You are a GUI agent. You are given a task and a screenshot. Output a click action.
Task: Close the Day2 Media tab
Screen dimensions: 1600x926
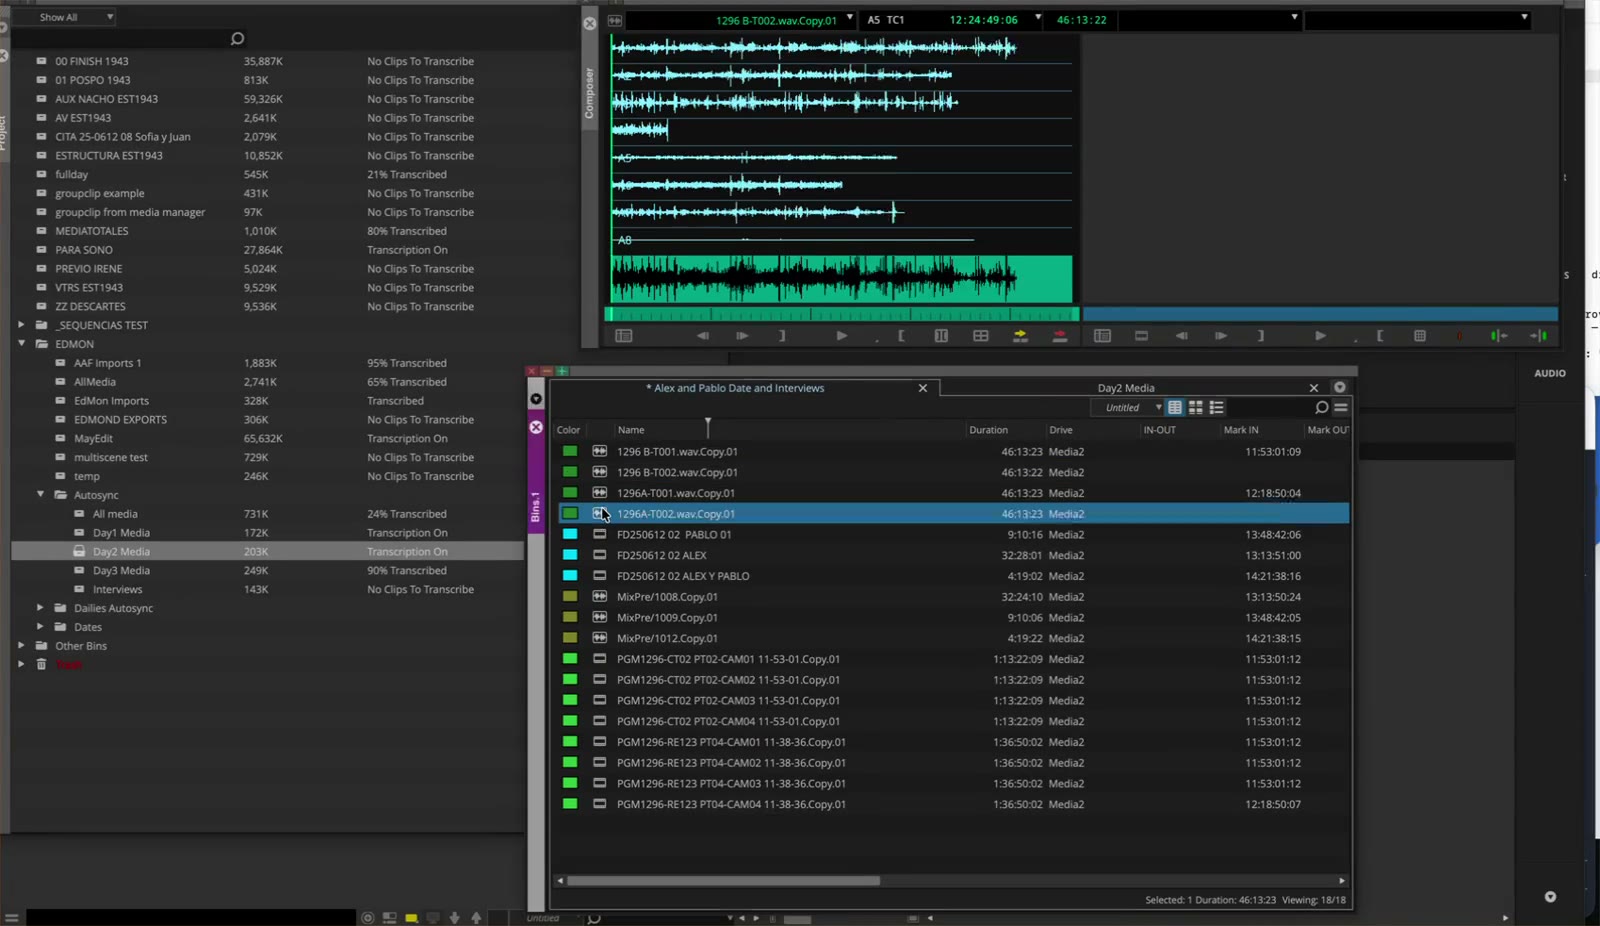point(1314,388)
